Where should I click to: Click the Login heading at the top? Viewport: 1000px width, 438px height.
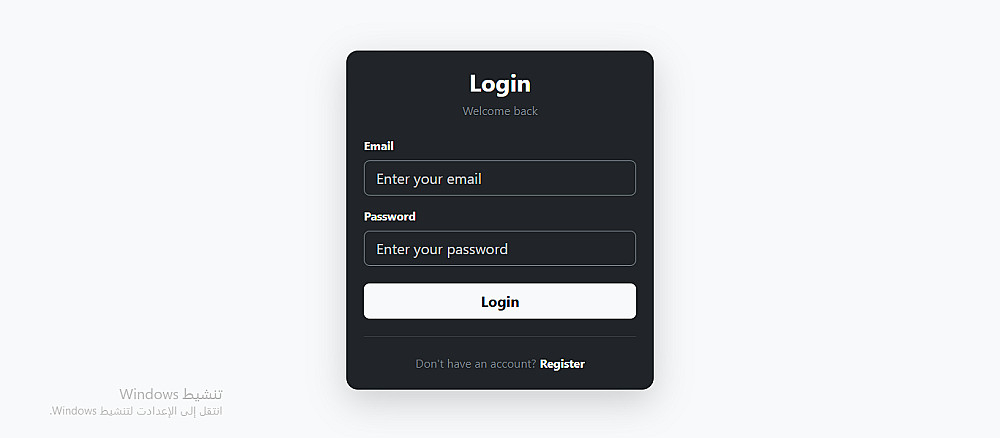click(x=500, y=84)
